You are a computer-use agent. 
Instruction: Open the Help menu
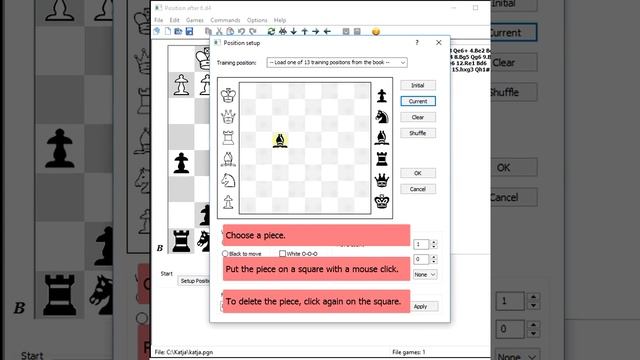(280, 20)
